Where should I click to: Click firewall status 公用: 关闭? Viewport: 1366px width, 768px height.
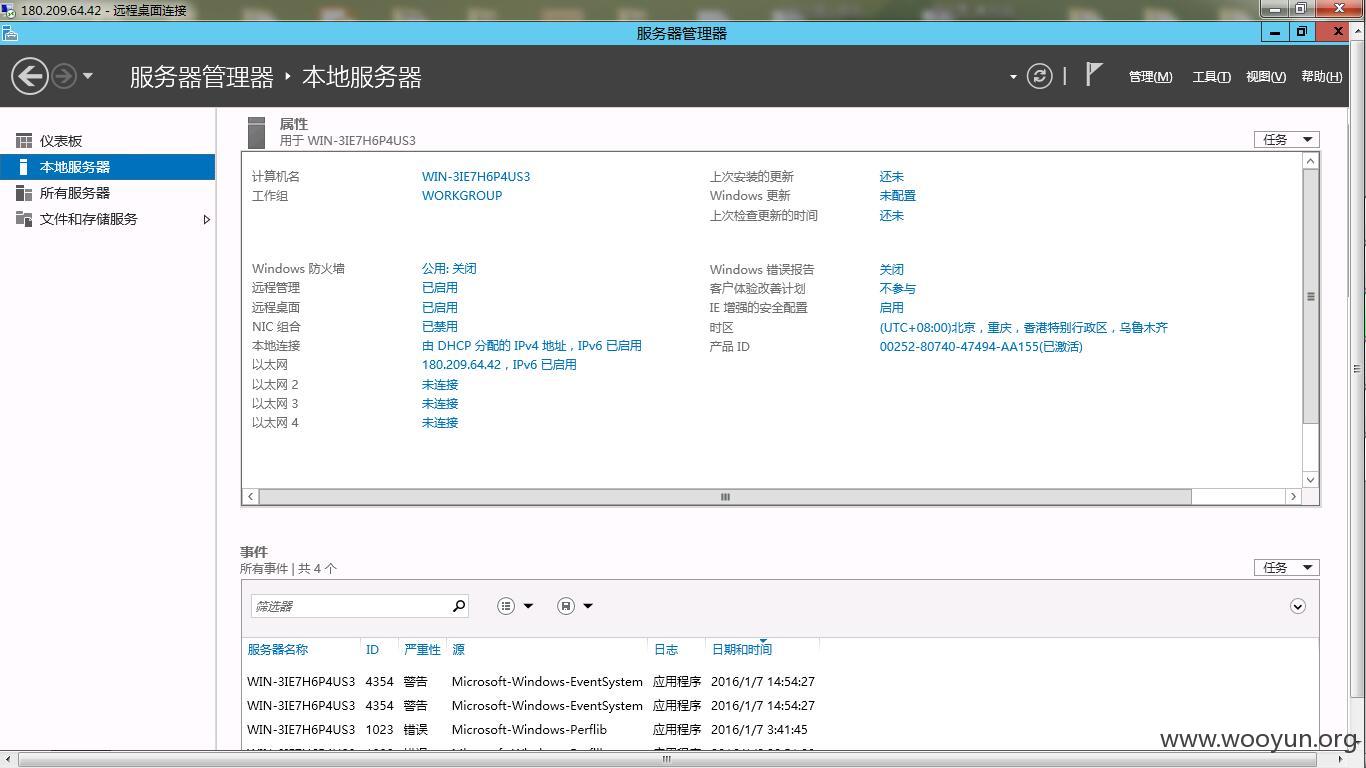(449, 268)
